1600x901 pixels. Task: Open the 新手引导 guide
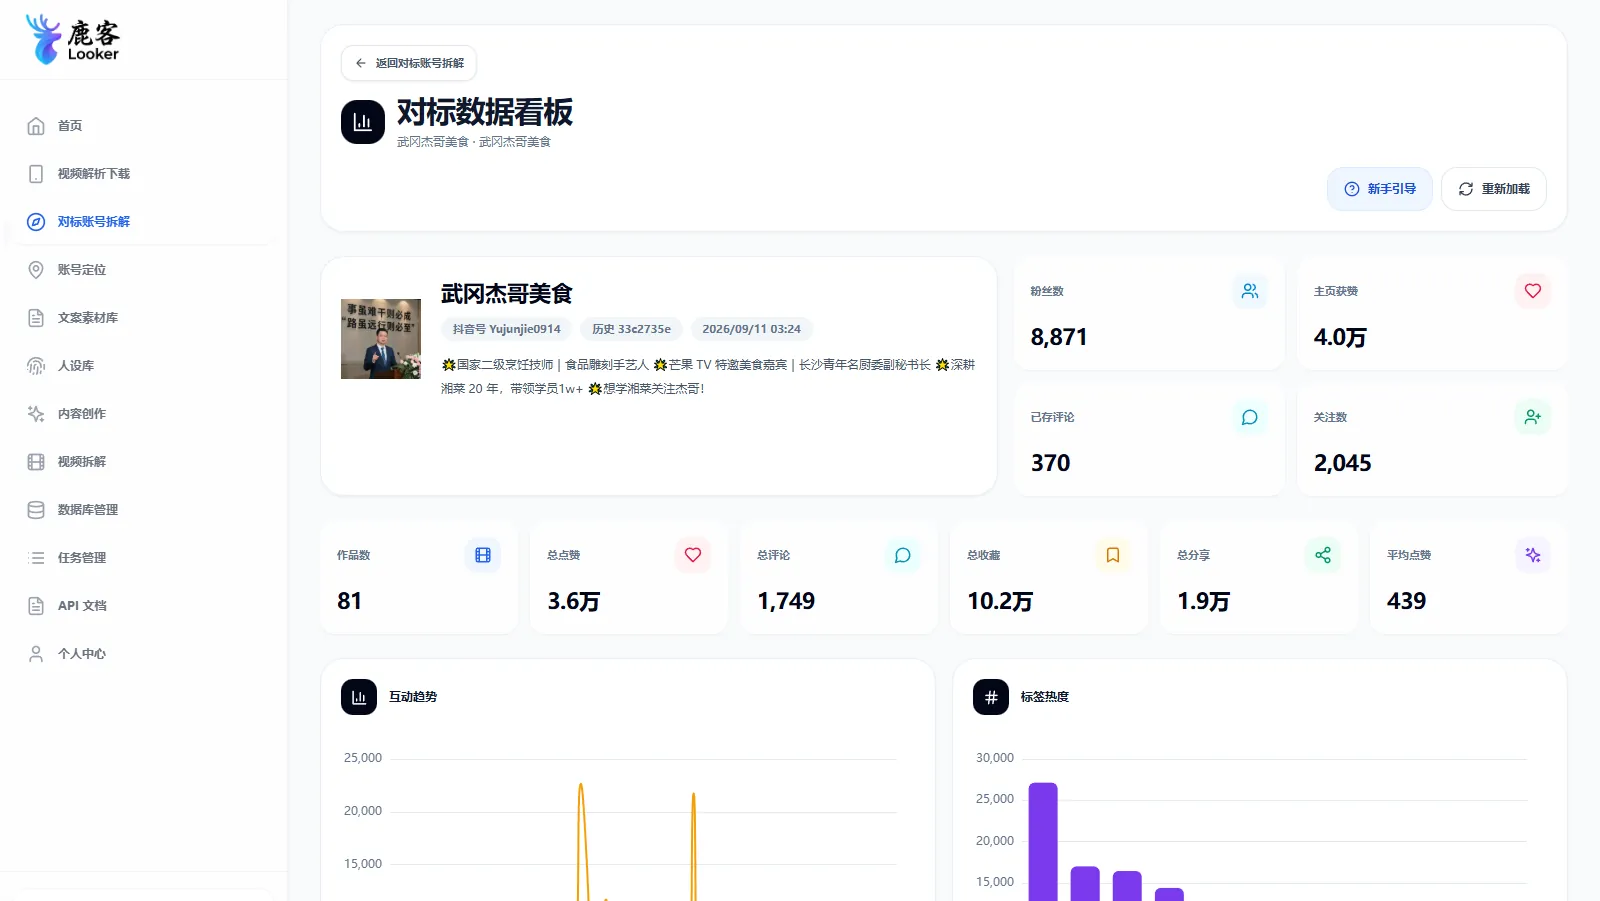coord(1380,189)
